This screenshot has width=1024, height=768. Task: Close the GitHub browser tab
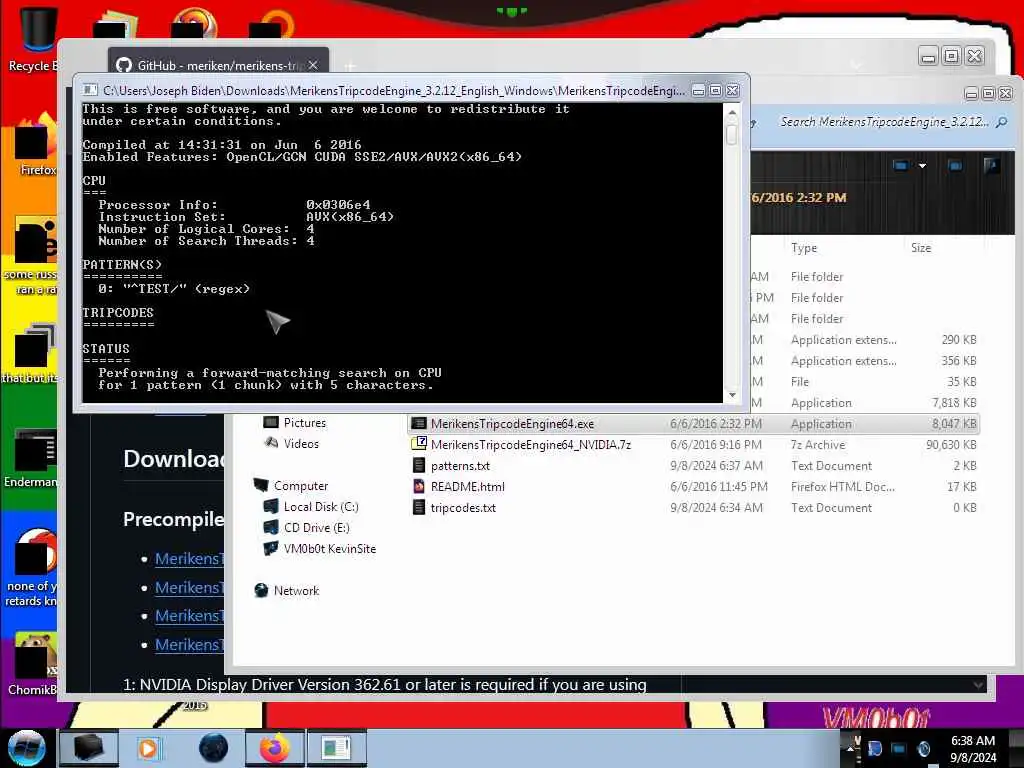313,65
